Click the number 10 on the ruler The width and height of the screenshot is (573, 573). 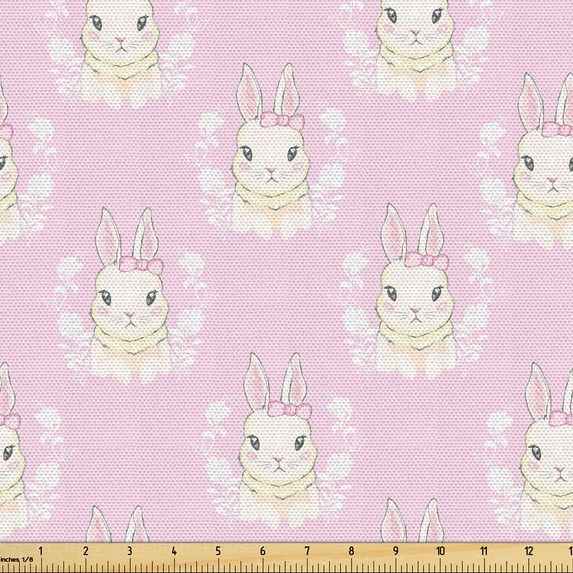440,551
